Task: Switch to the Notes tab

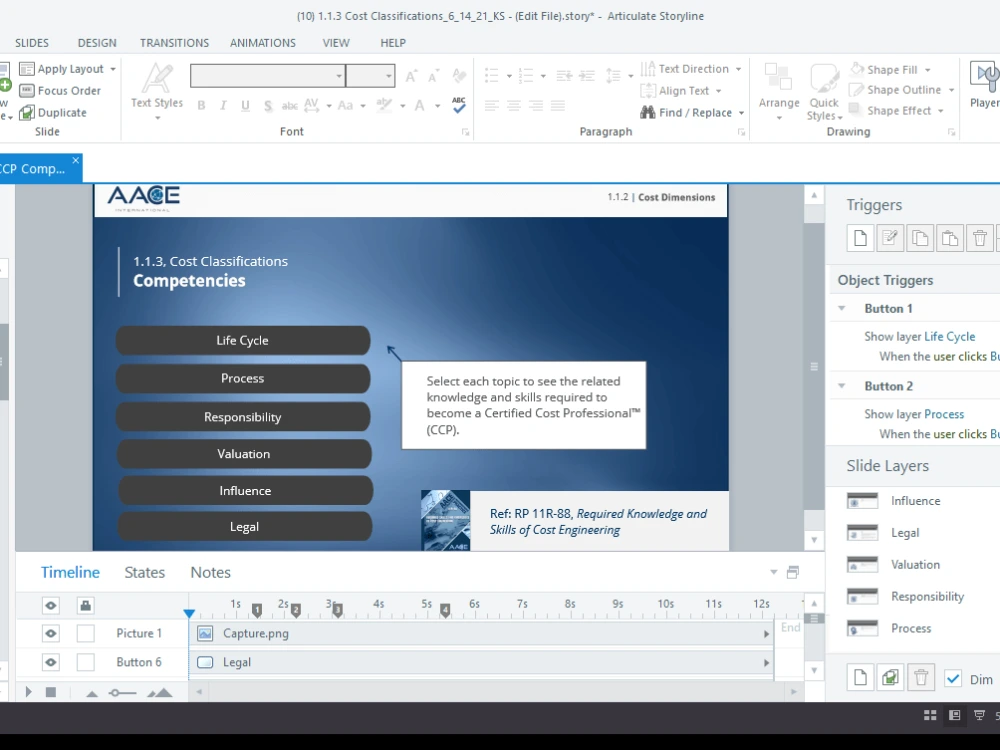Action: click(210, 573)
